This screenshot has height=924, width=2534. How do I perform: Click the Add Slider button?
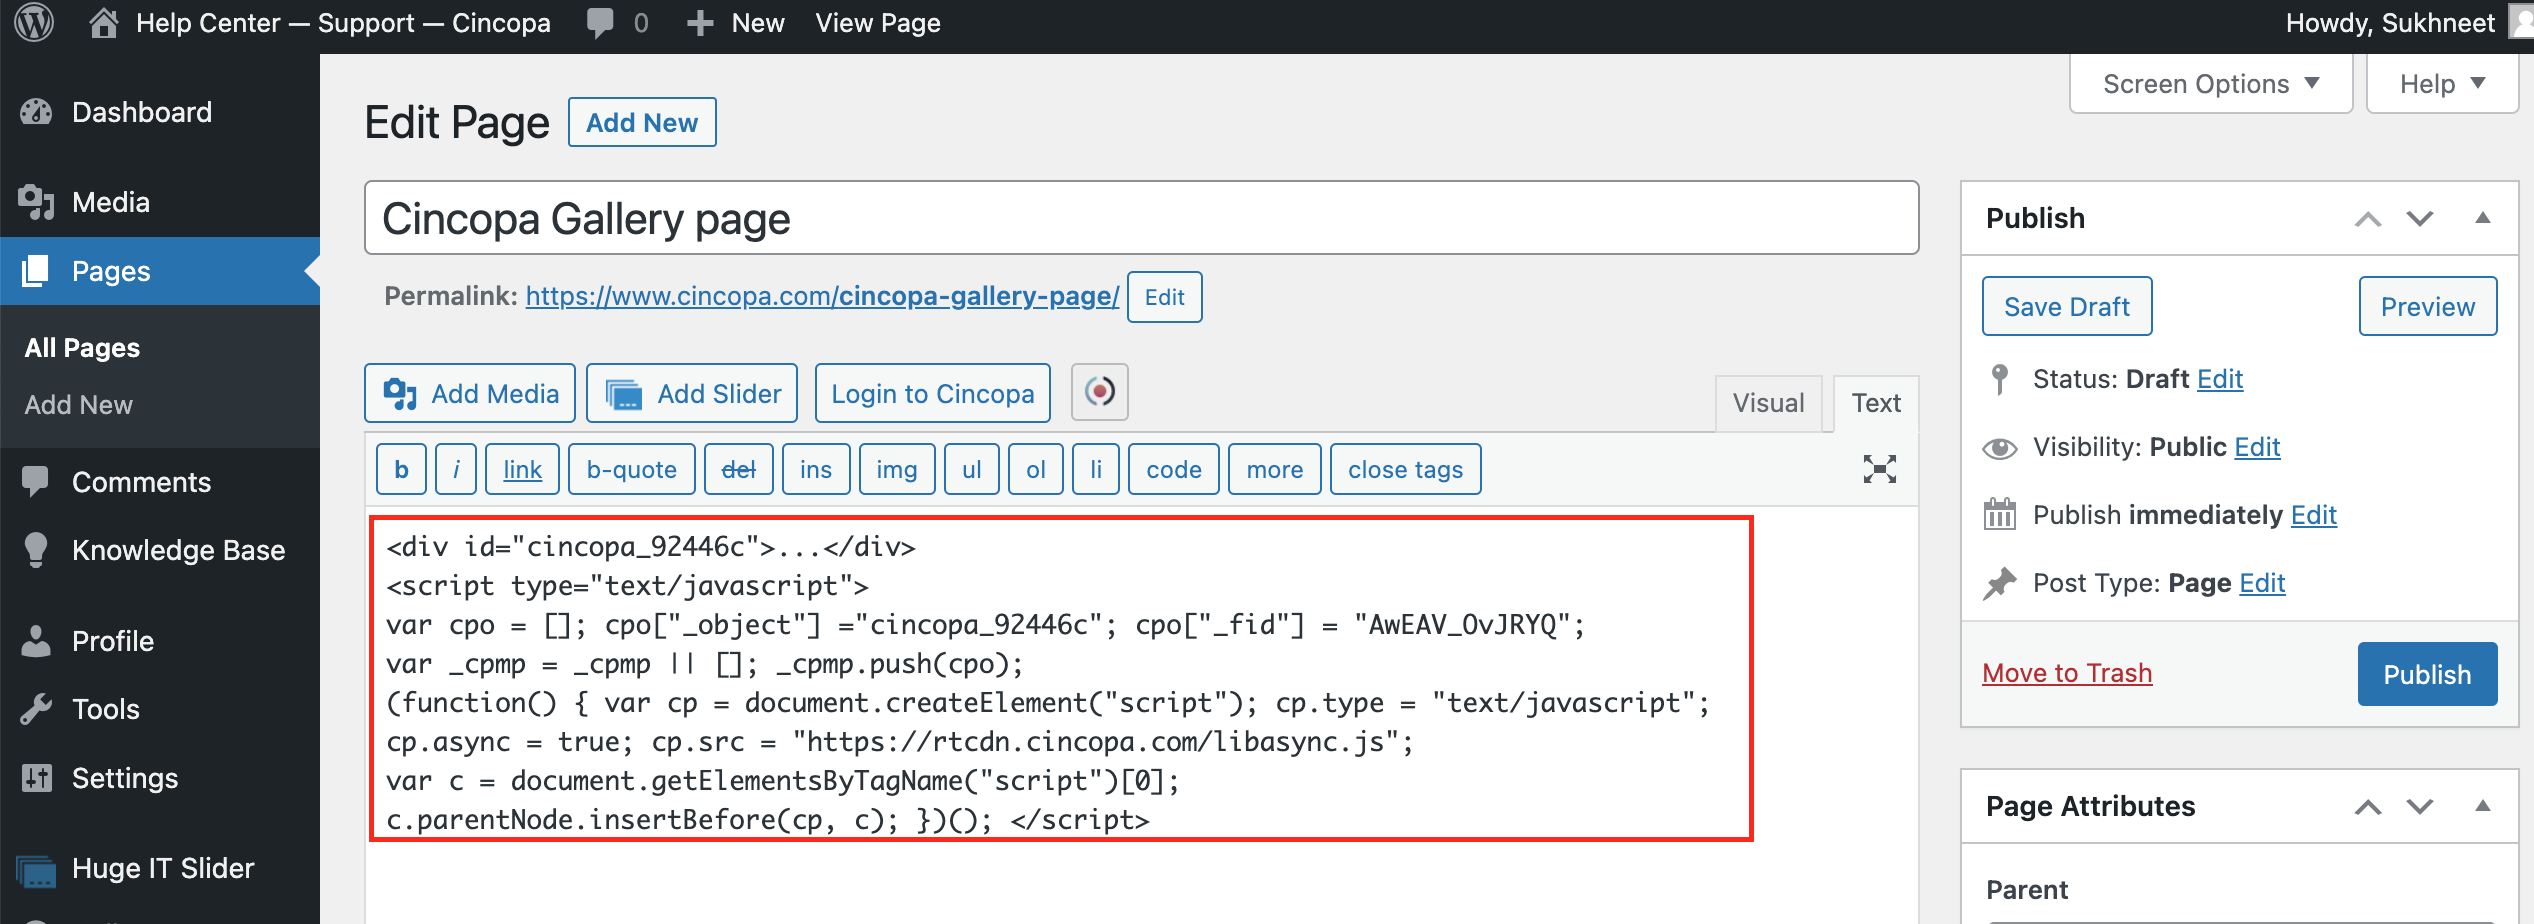pyautogui.click(x=692, y=393)
